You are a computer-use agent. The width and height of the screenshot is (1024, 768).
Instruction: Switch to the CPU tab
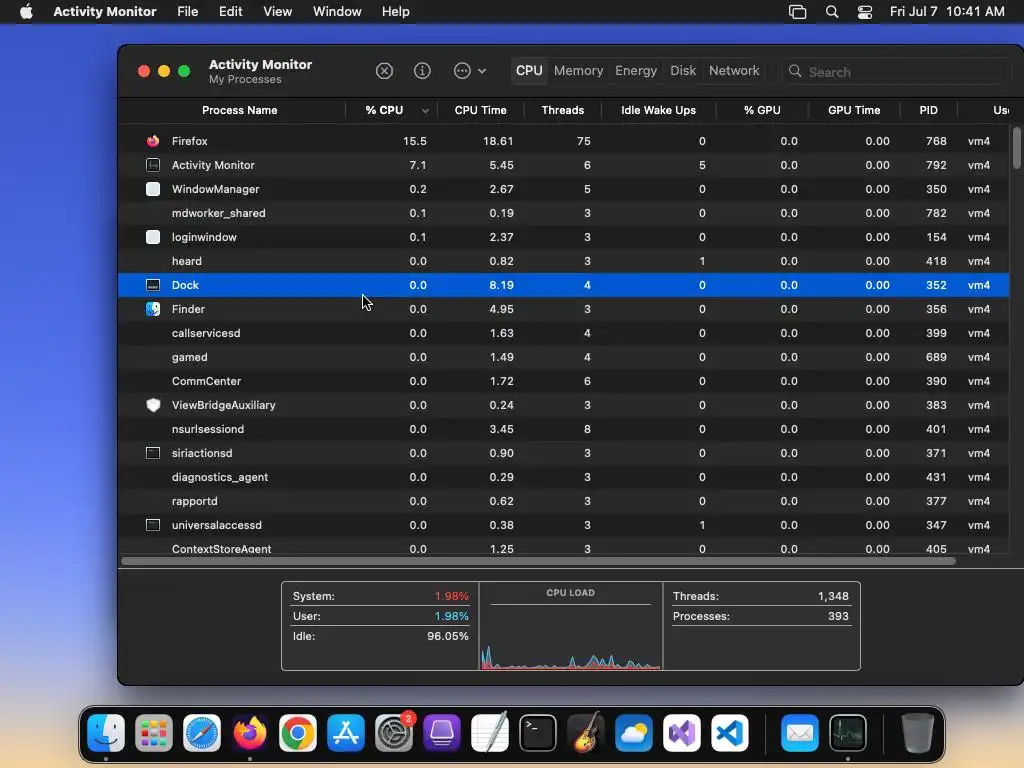(x=529, y=71)
